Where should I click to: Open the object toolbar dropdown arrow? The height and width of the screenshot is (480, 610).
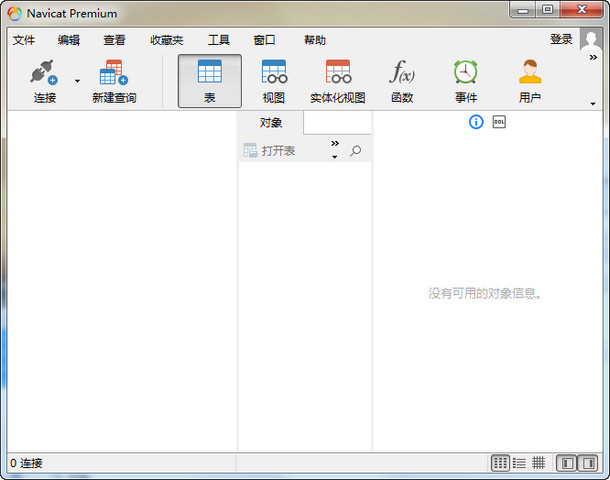tap(335, 157)
